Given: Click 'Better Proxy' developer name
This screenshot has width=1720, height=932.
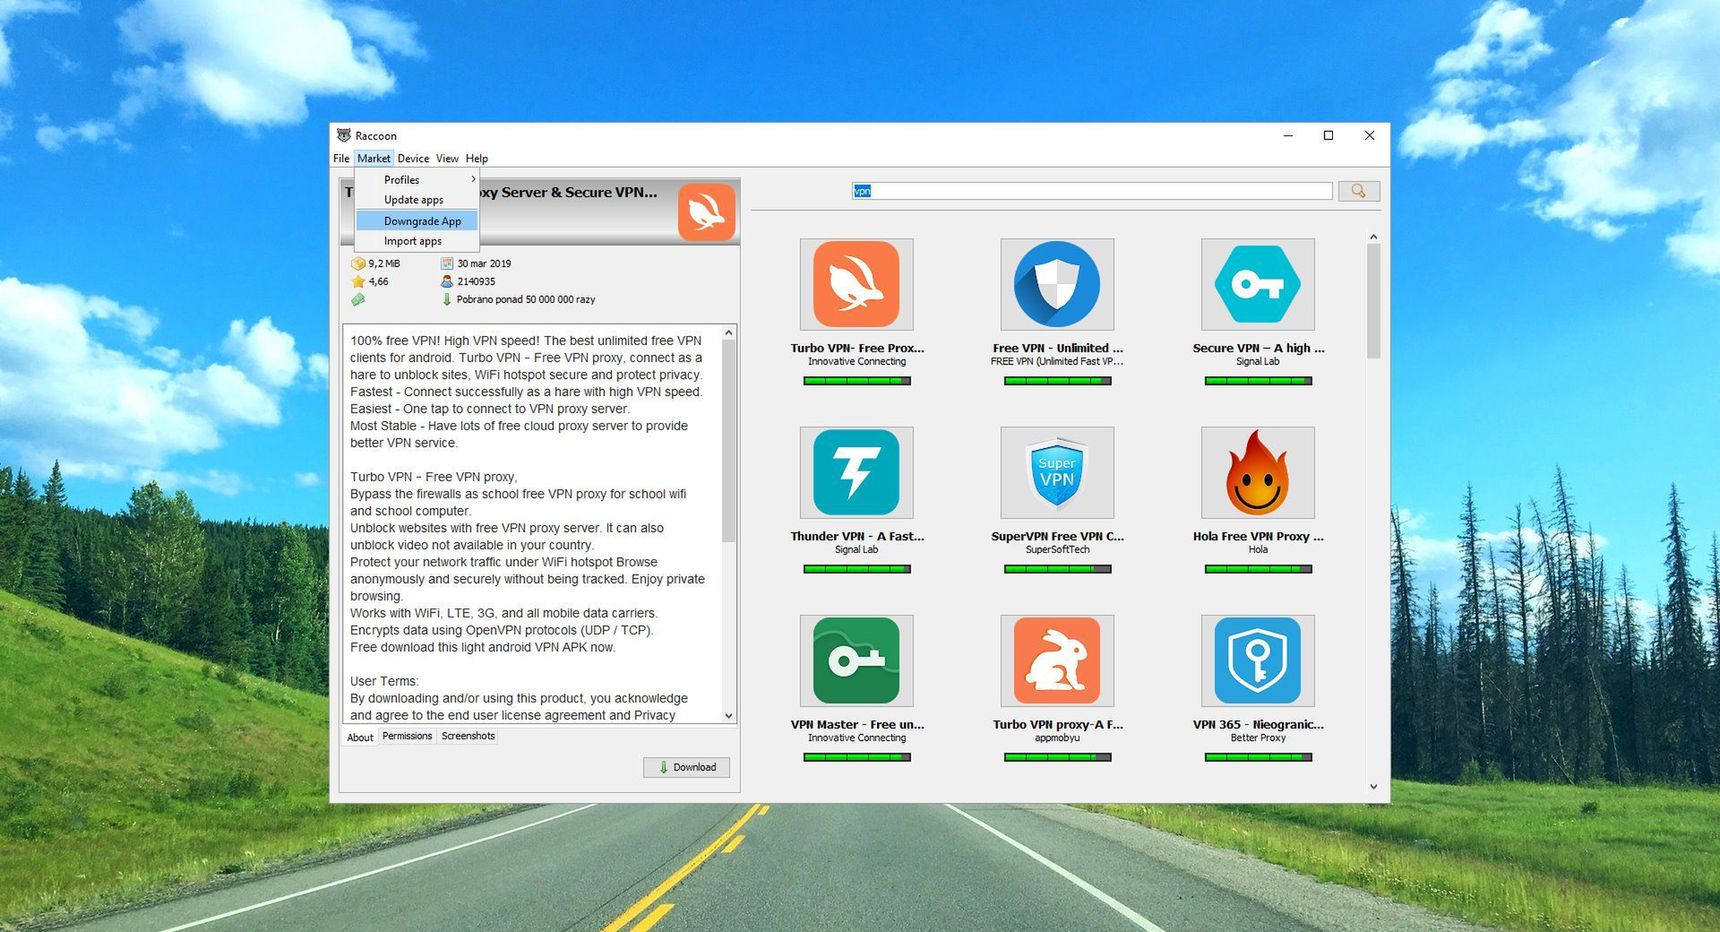Looking at the screenshot, I should pyautogui.click(x=1258, y=738).
